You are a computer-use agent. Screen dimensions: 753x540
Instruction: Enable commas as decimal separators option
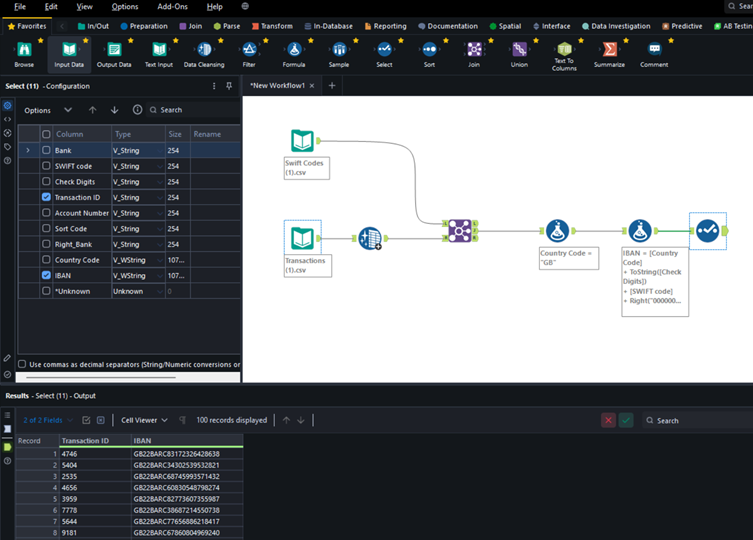[22, 364]
